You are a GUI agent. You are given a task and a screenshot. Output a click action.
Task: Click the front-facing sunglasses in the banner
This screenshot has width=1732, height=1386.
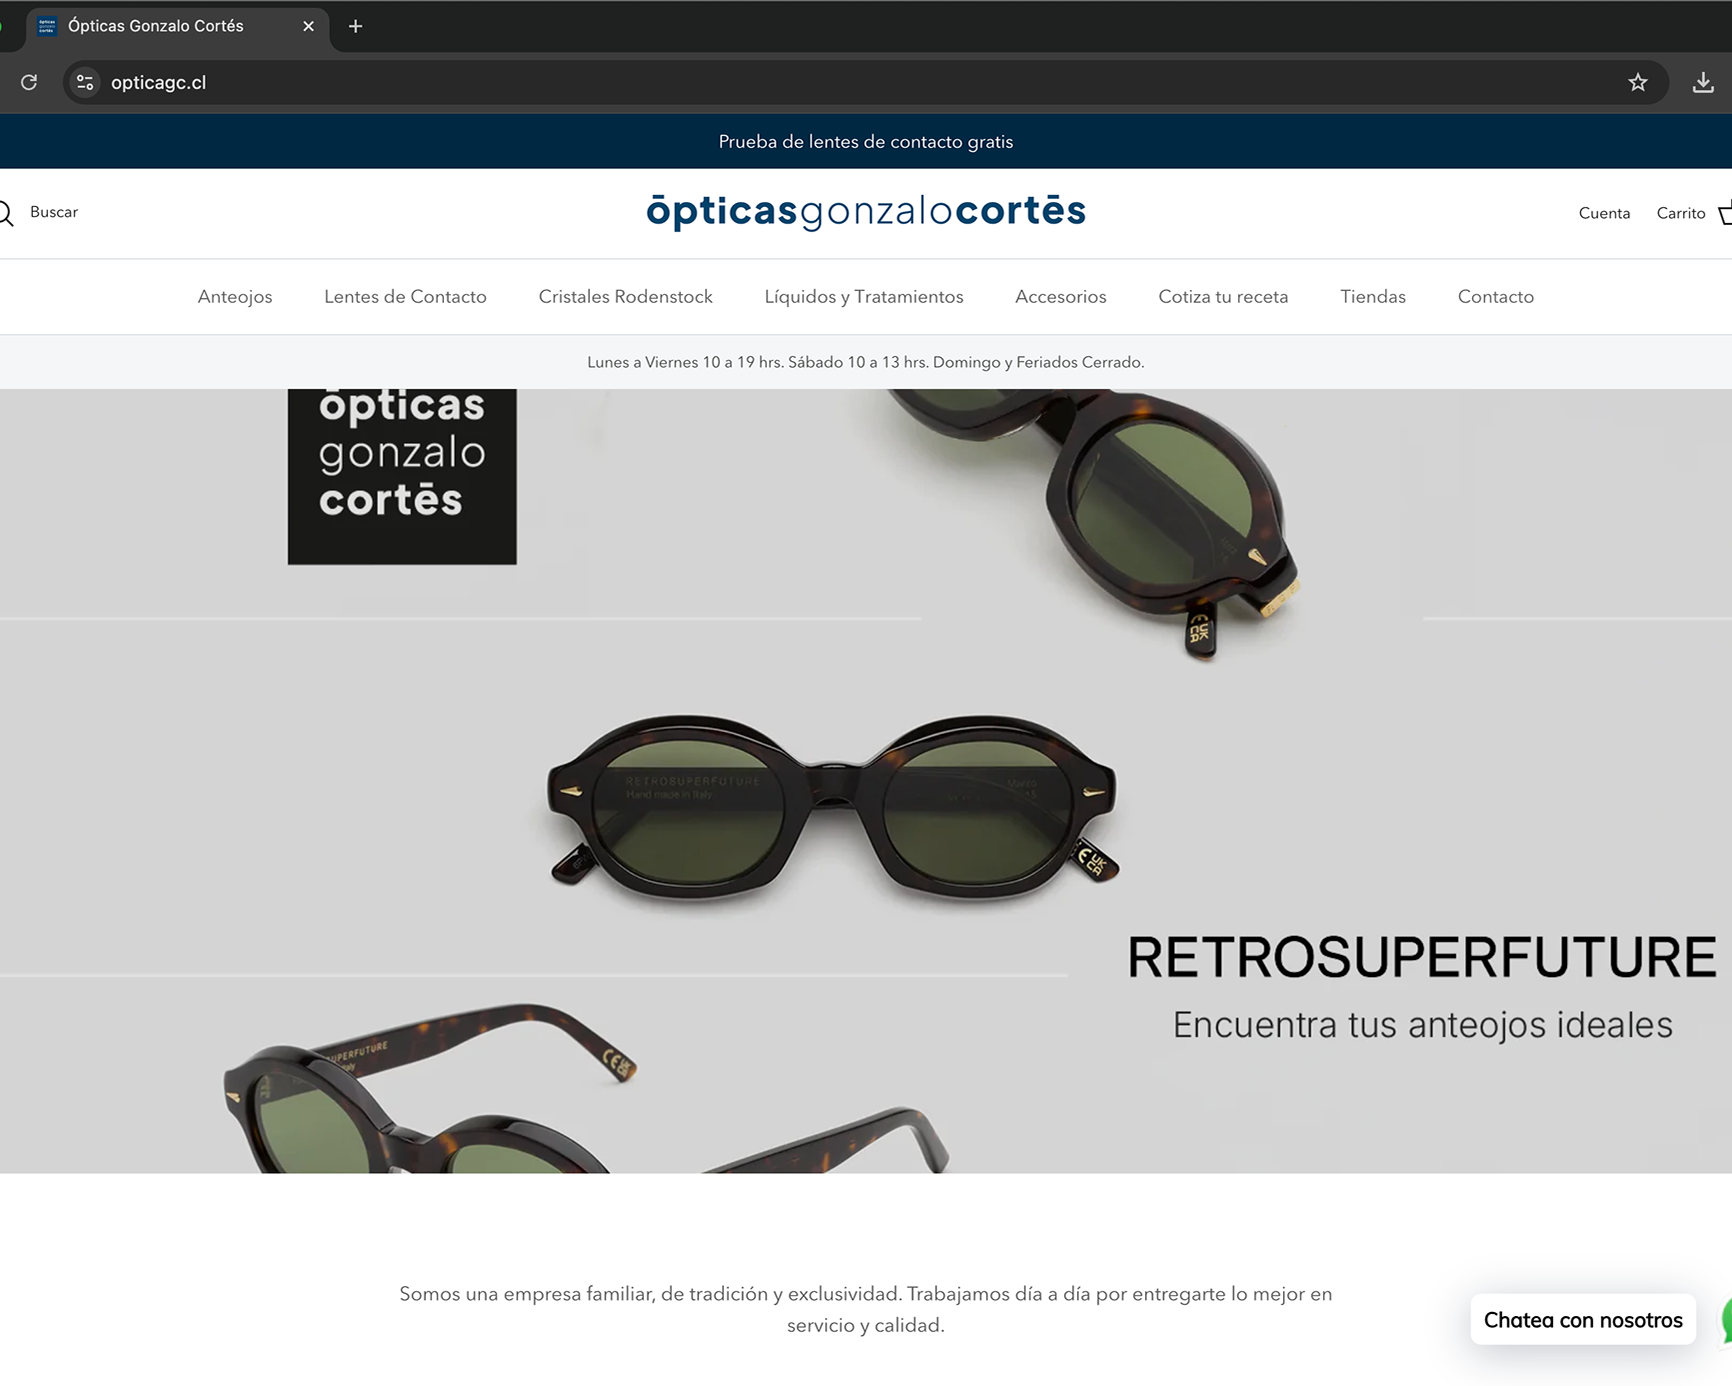click(x=833, y=807)
